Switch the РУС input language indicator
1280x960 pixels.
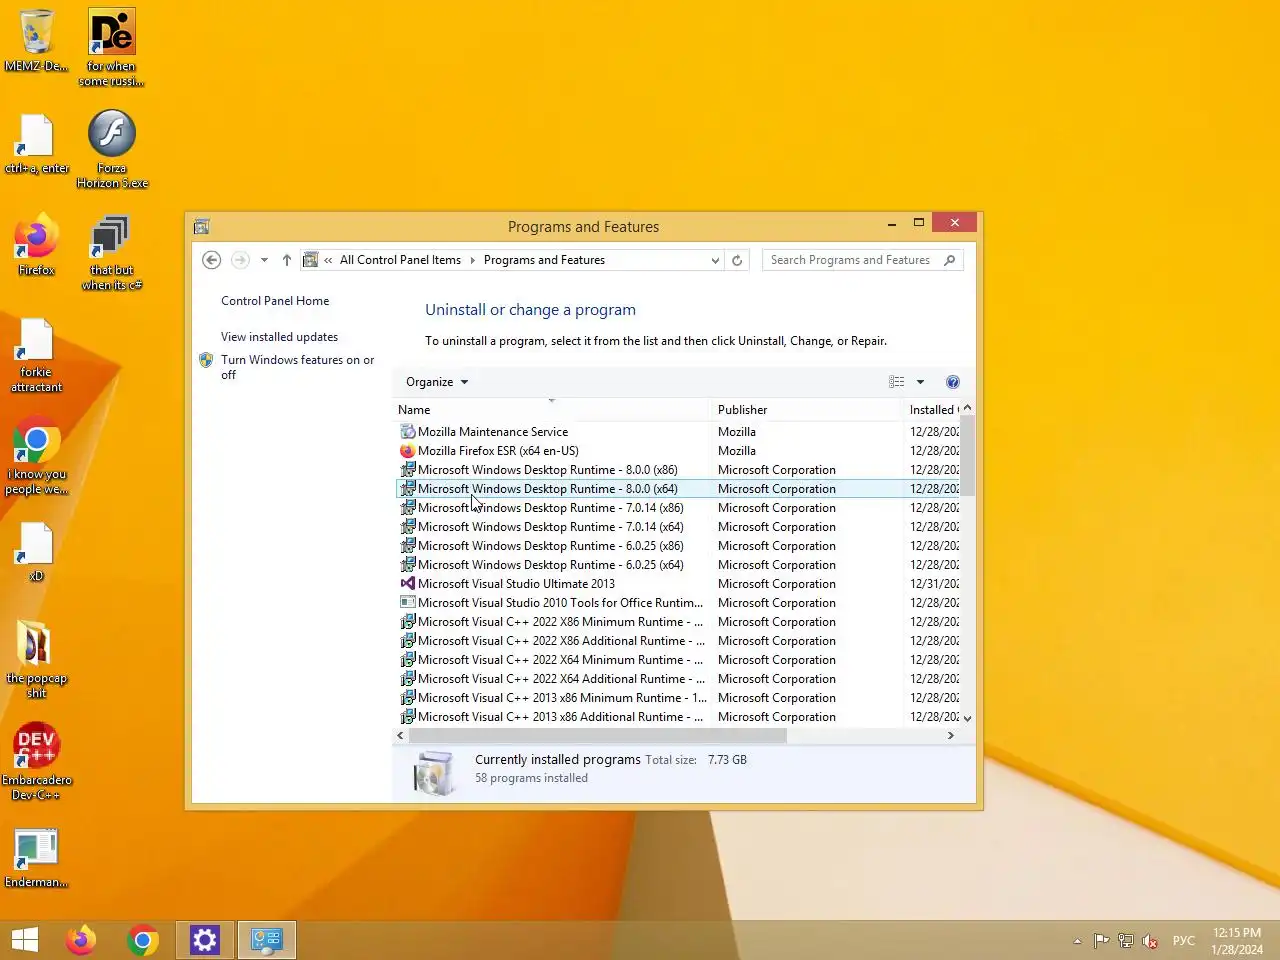[1184, 941]
